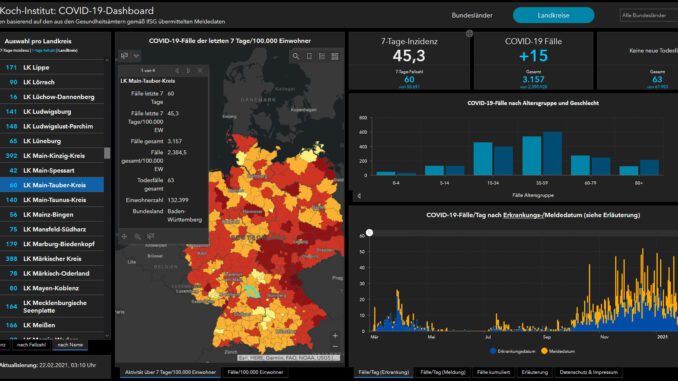
Task: Select LK Meißen in the list
Action: (x=52, y=325)
